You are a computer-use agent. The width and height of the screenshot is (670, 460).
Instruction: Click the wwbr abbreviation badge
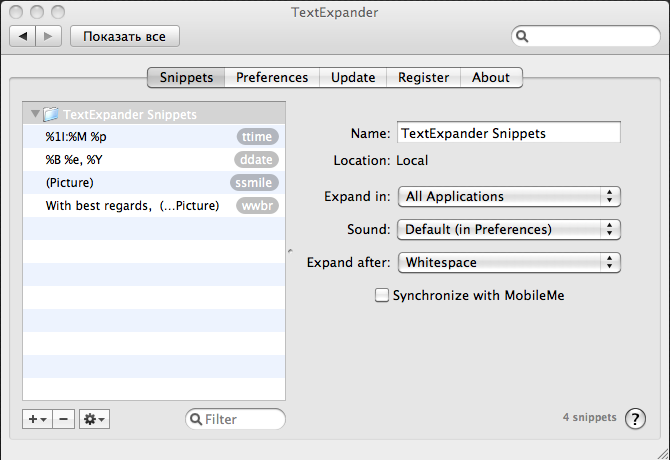257,206
